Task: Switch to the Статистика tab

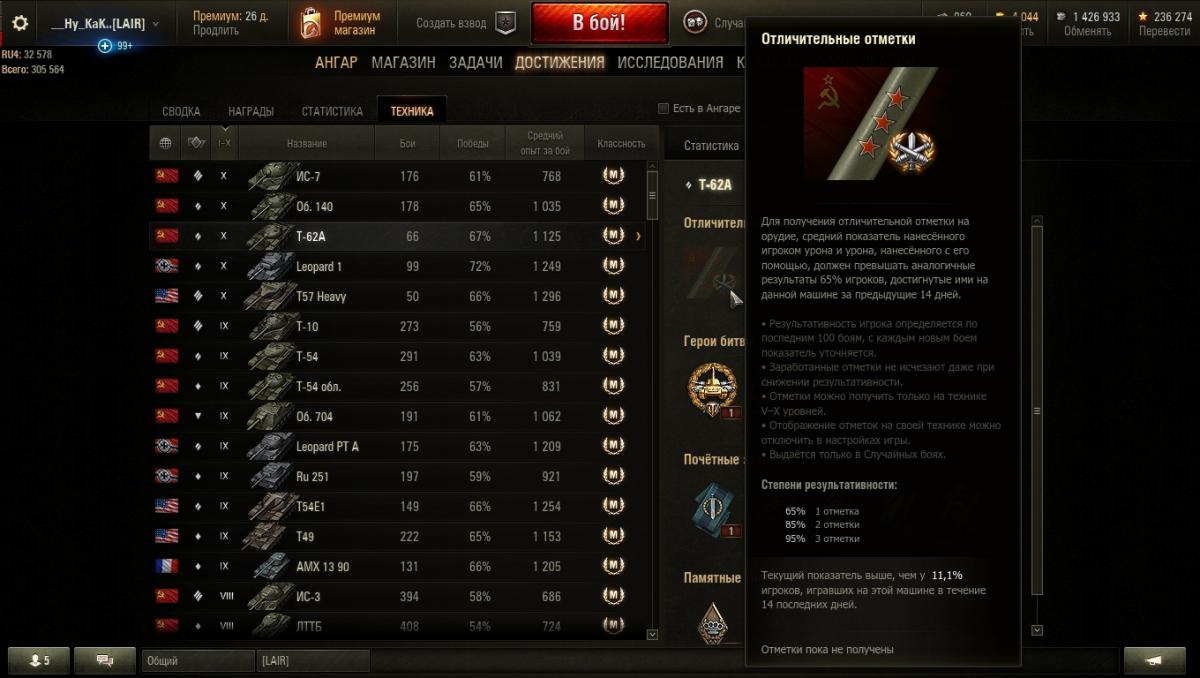Action: 332,111
